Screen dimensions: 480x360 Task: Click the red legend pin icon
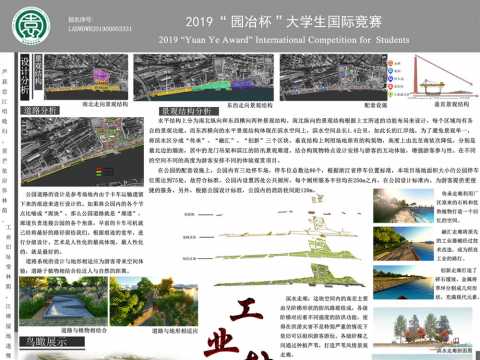click(x=390, y=87)
